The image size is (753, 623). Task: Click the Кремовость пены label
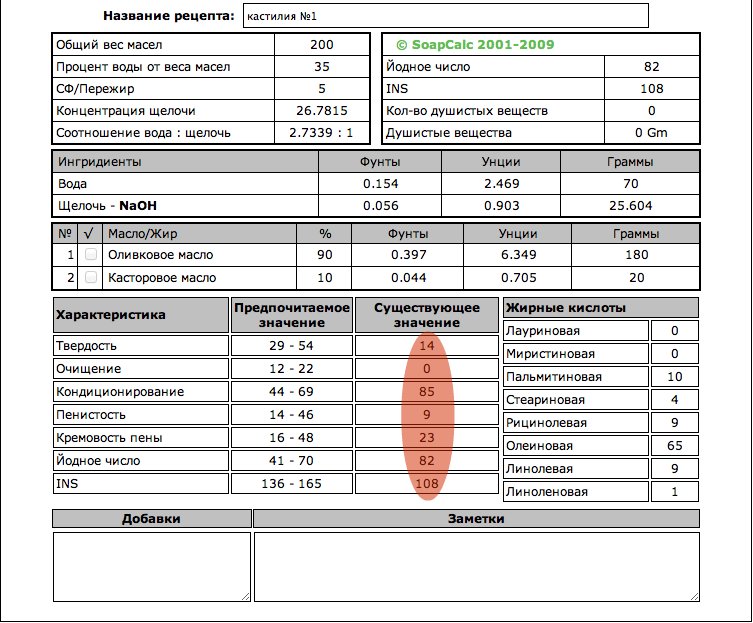coord(109,438)
